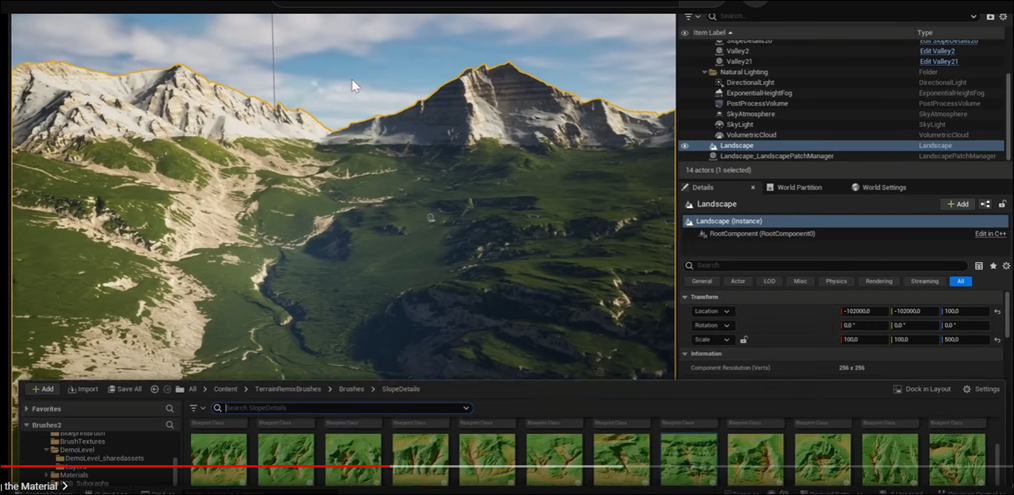This screenshot has width=1014, height=495.
Task: Toggle Scale lock ratio padlock
Action: (744, 340)
